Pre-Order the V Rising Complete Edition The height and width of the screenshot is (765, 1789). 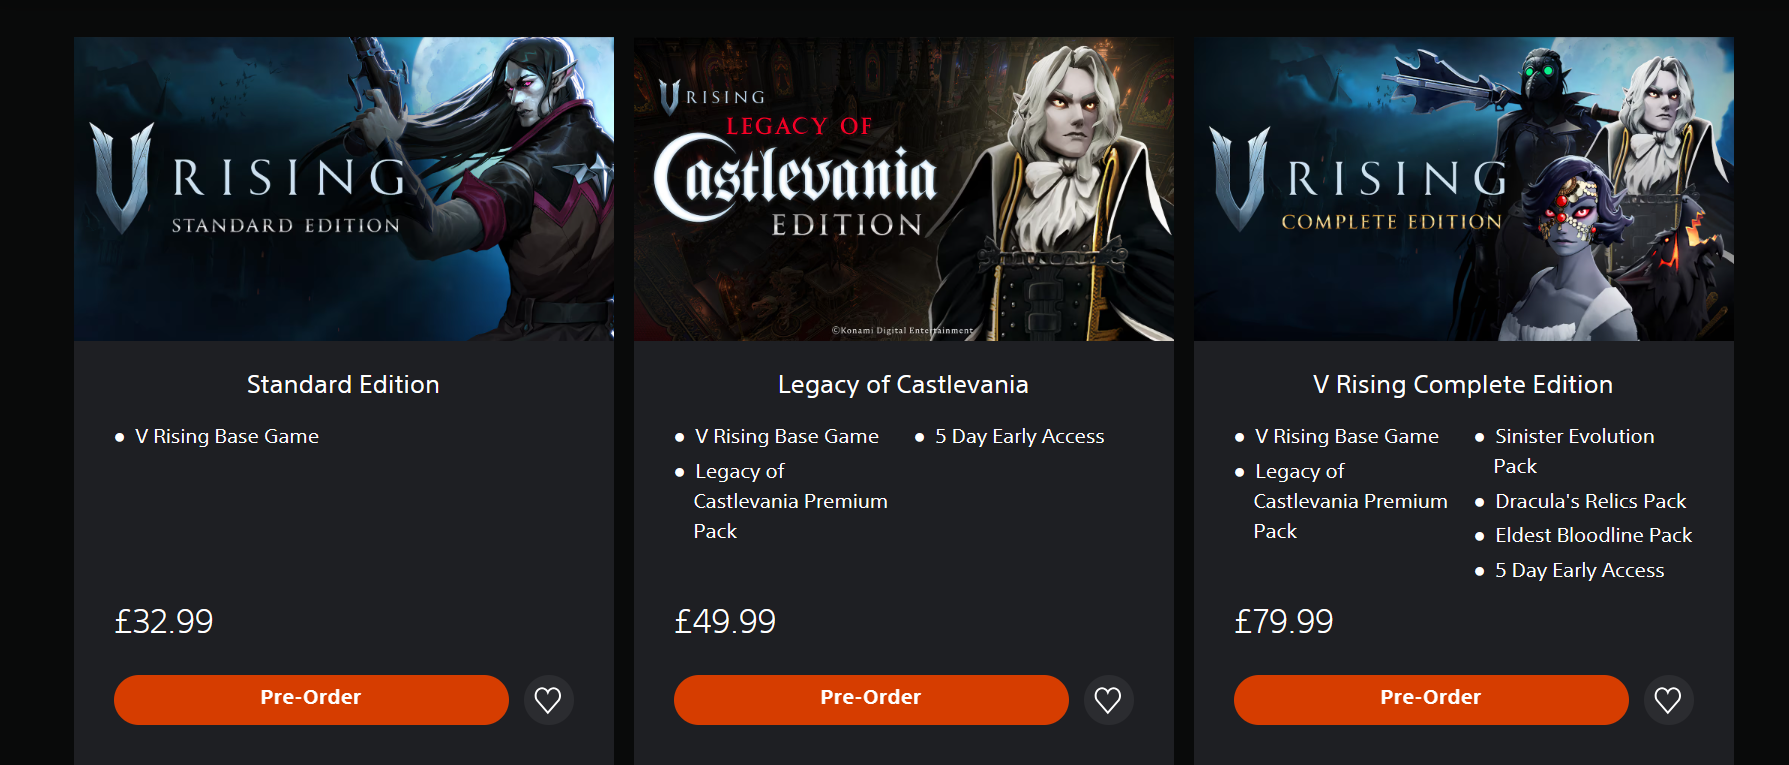point(1431,699)
